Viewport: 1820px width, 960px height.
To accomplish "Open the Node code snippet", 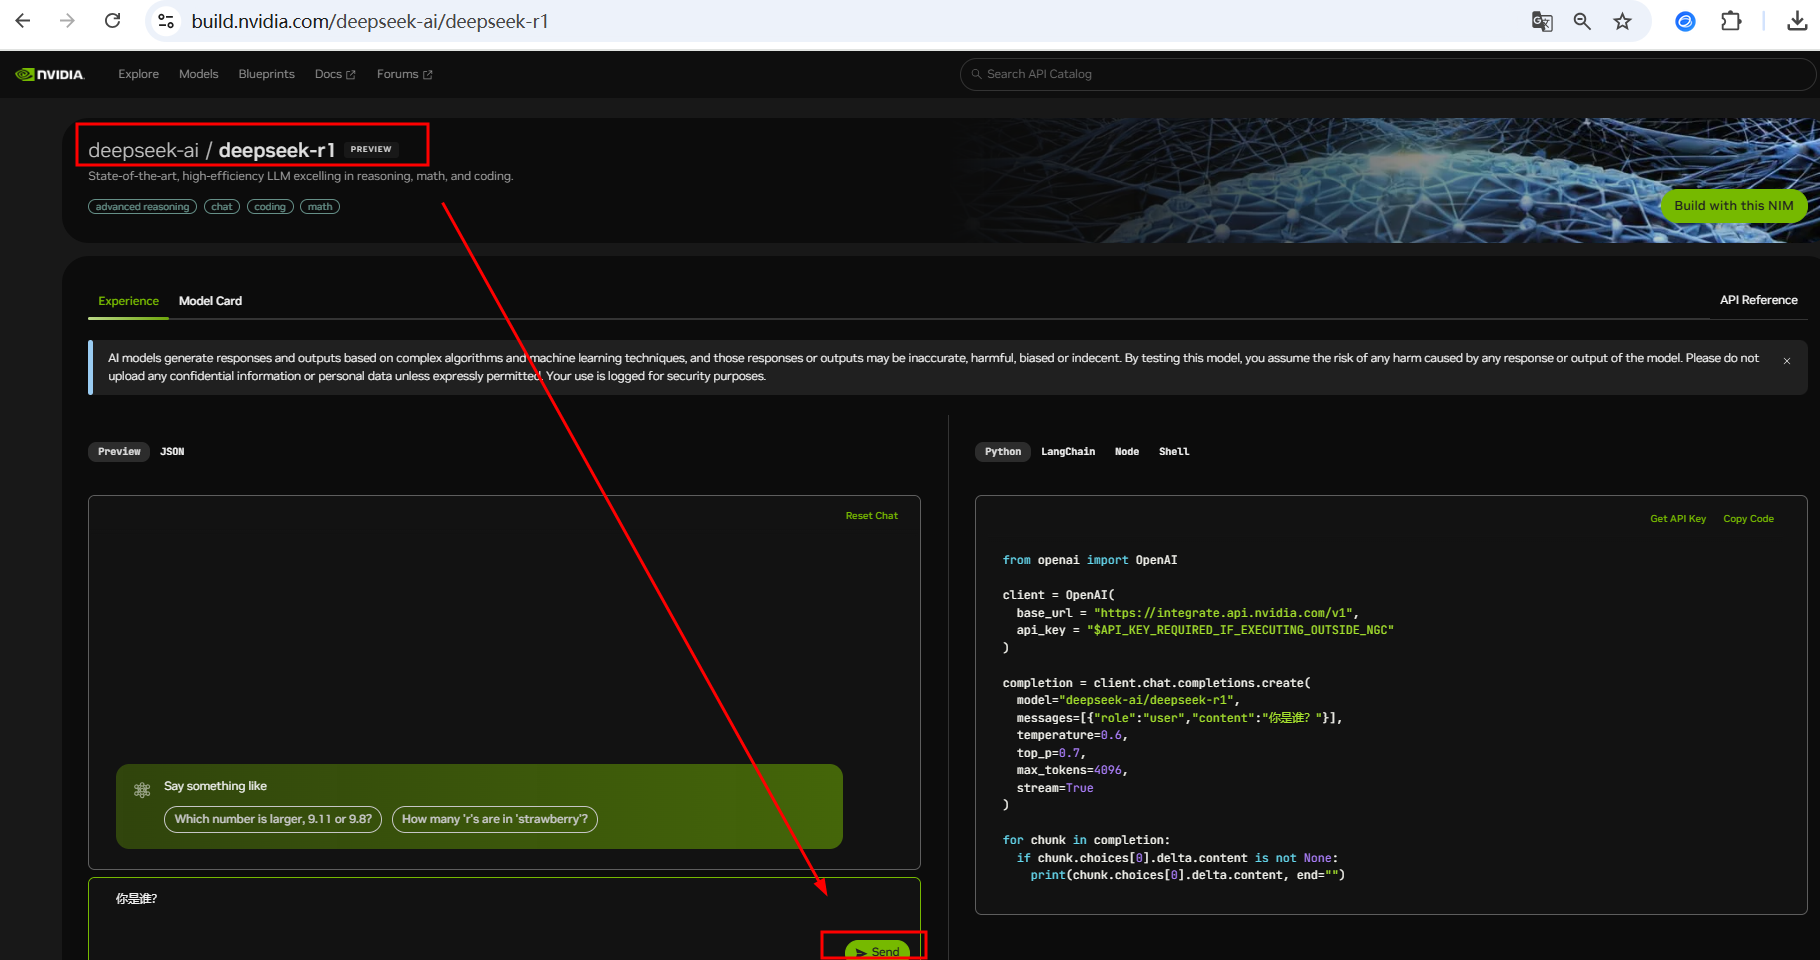I will point(1126,451).
